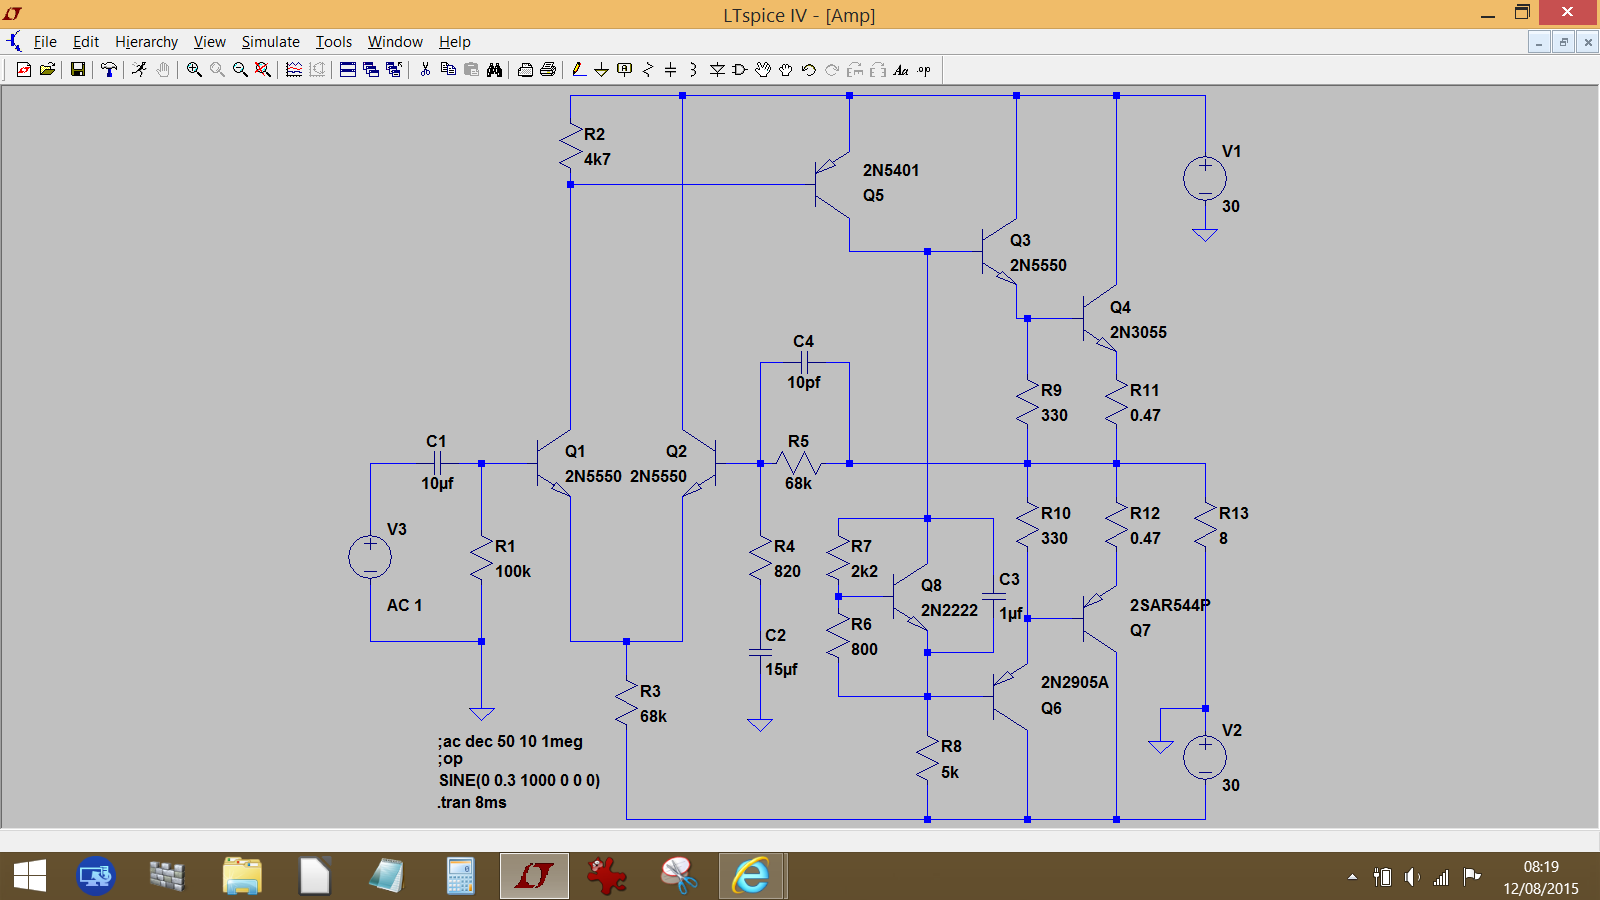
Task: Click the Find binoculars icon
Action: 494,69
